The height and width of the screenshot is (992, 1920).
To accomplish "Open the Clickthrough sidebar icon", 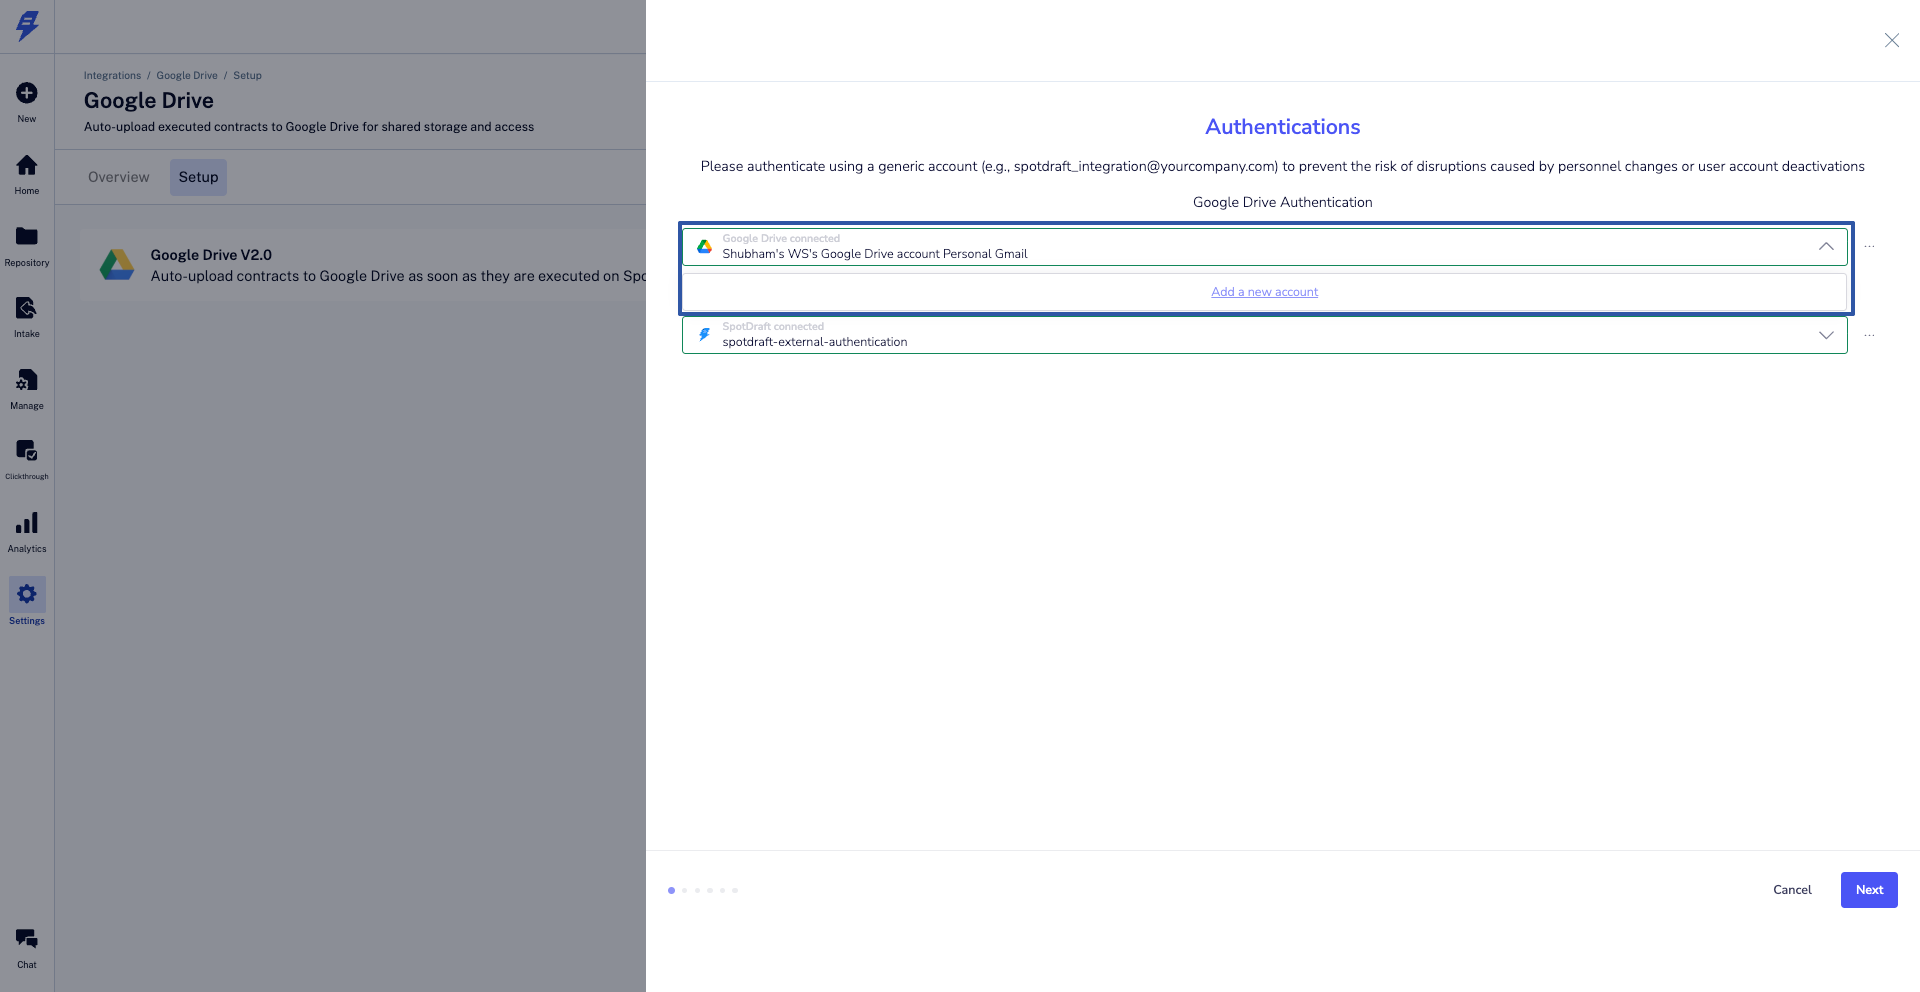I will coord(27,451).
